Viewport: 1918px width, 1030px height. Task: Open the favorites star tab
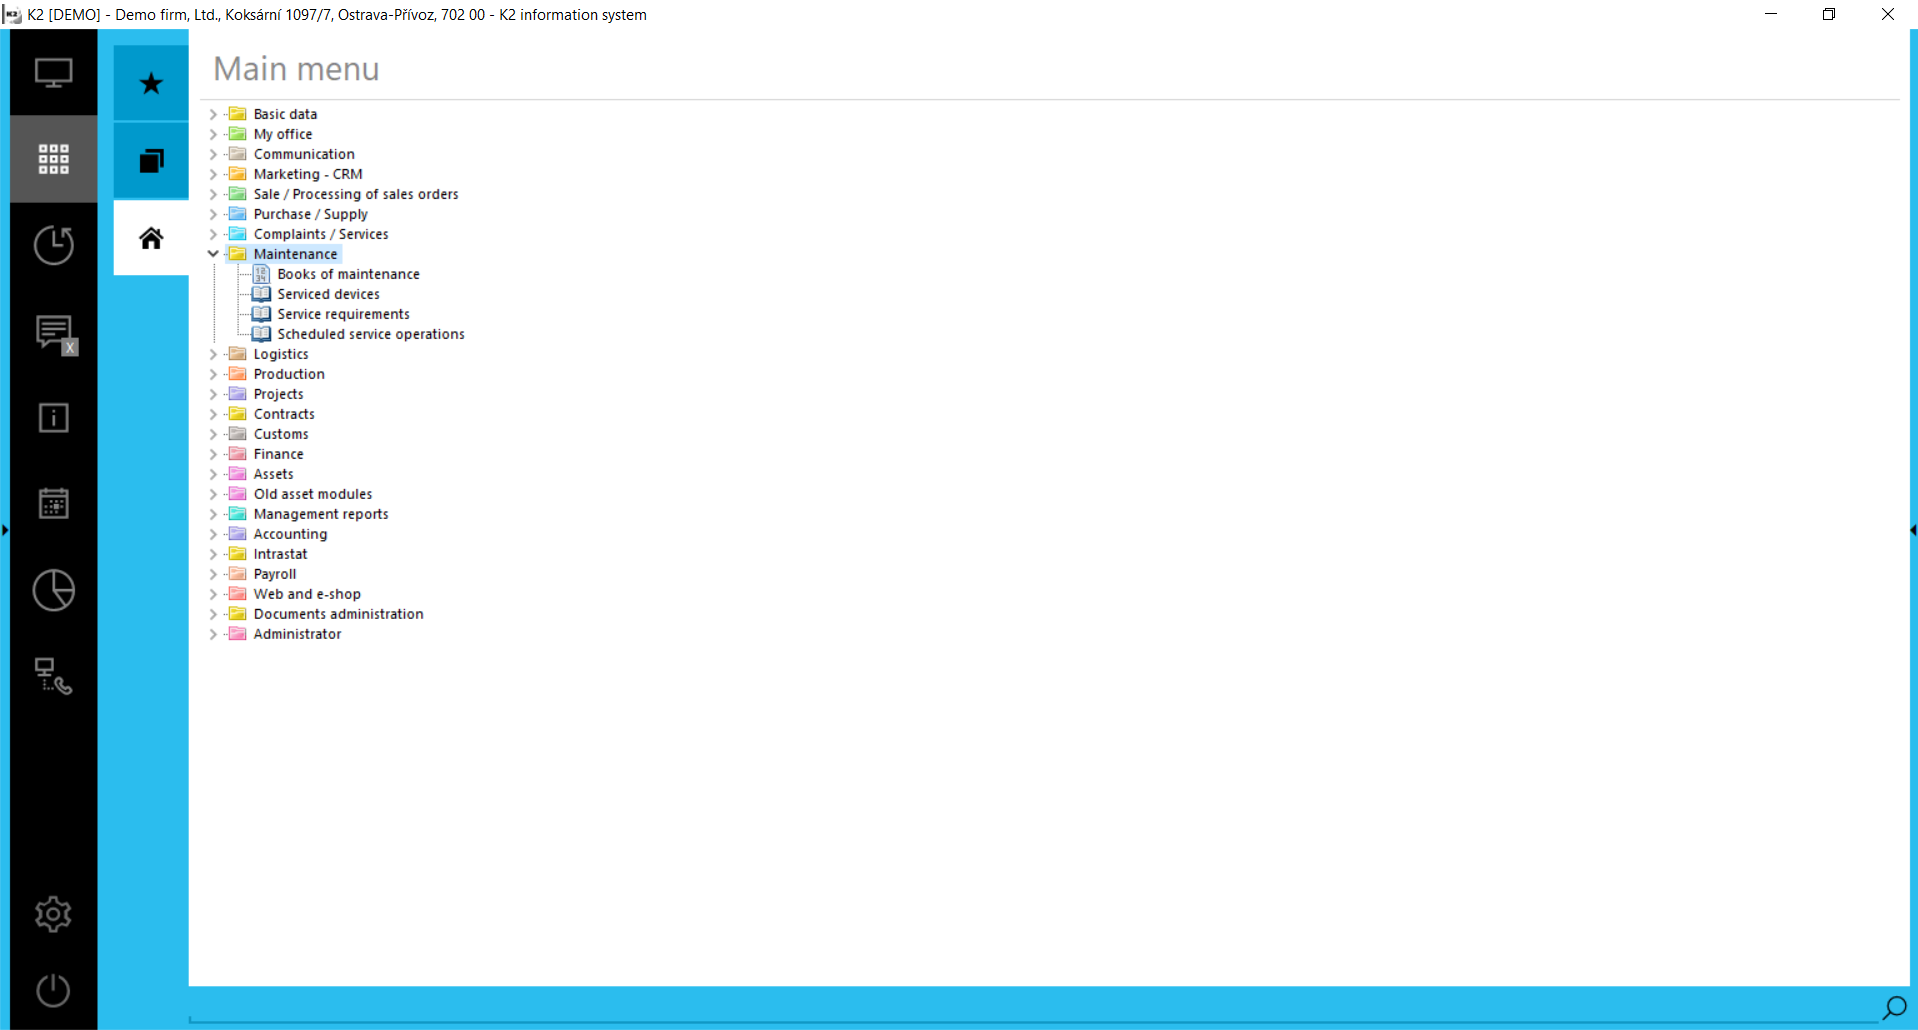[x=151, y=83]
